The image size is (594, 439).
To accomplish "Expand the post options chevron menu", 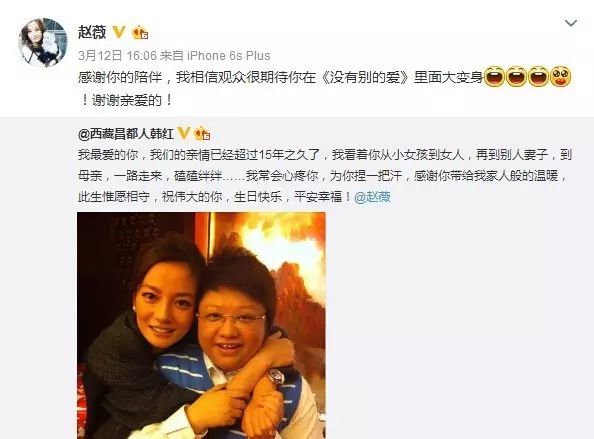I will 571,23.
